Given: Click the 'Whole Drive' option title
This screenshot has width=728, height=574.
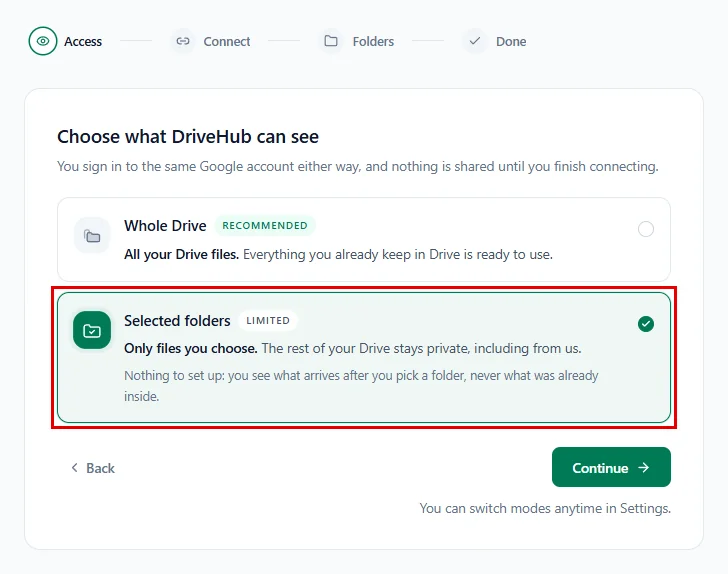Looking at the screenshot, I should coord(165,226).
